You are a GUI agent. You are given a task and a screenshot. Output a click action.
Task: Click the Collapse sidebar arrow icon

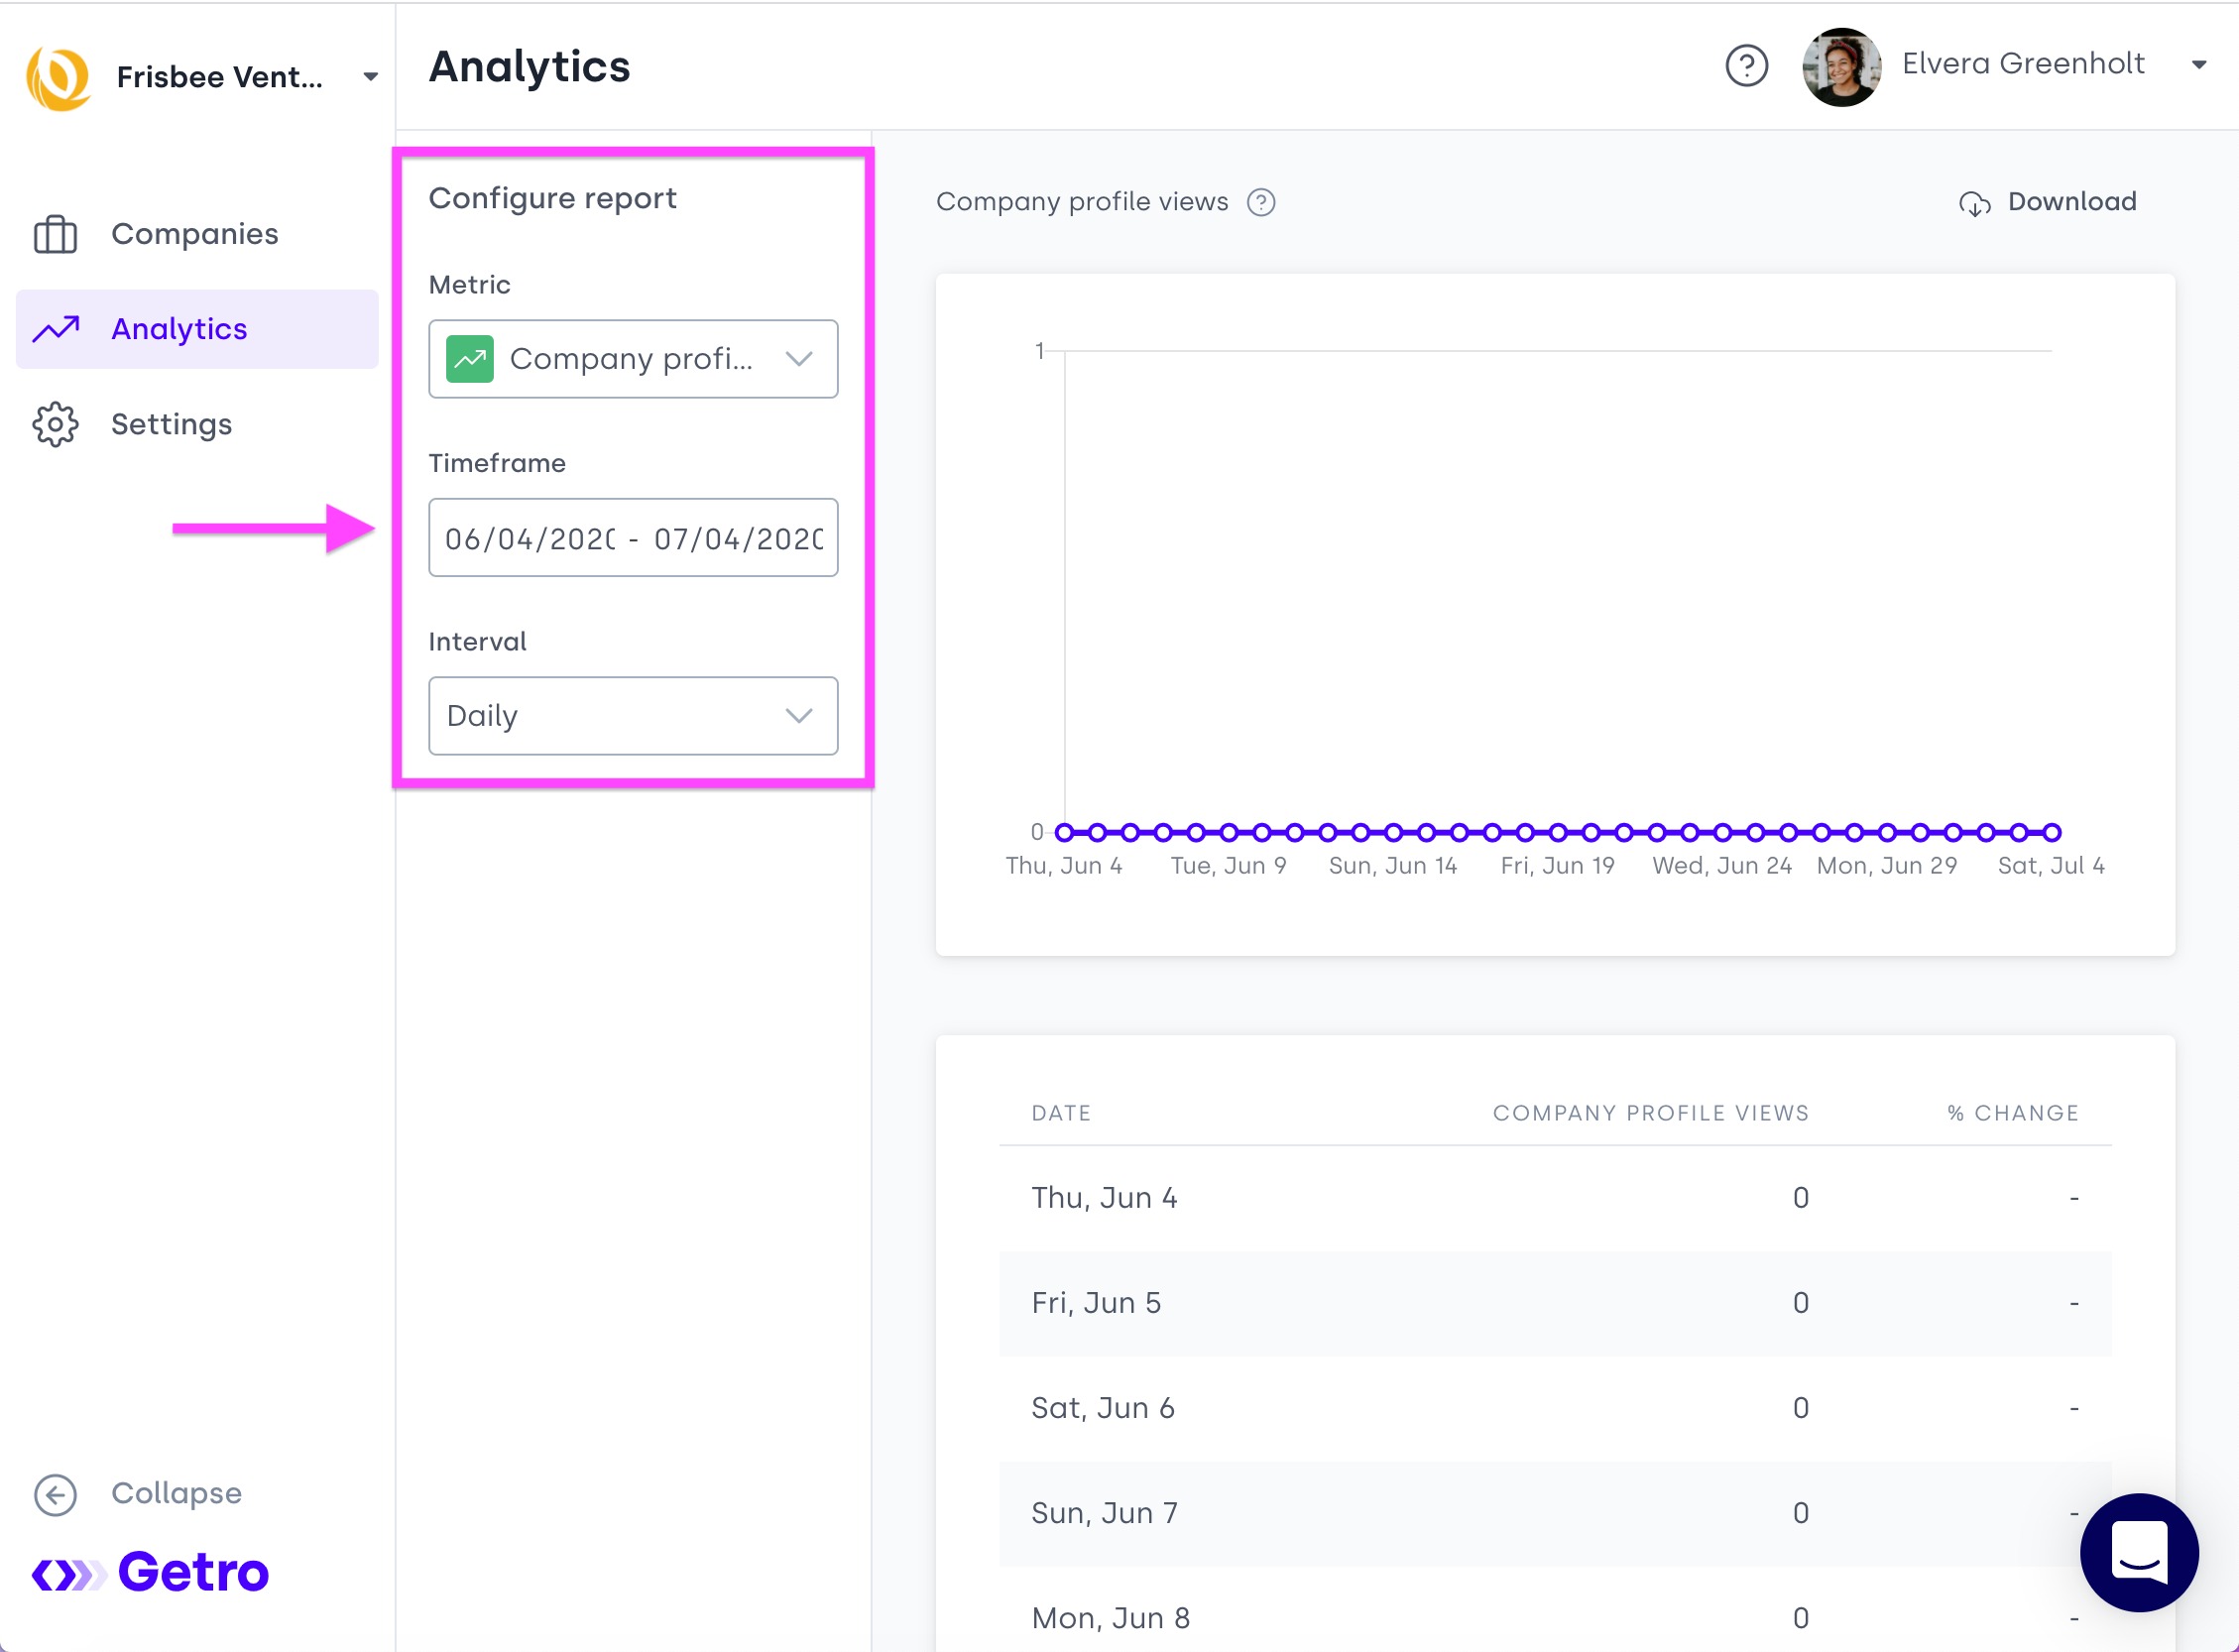click(x=55, y=1494)
